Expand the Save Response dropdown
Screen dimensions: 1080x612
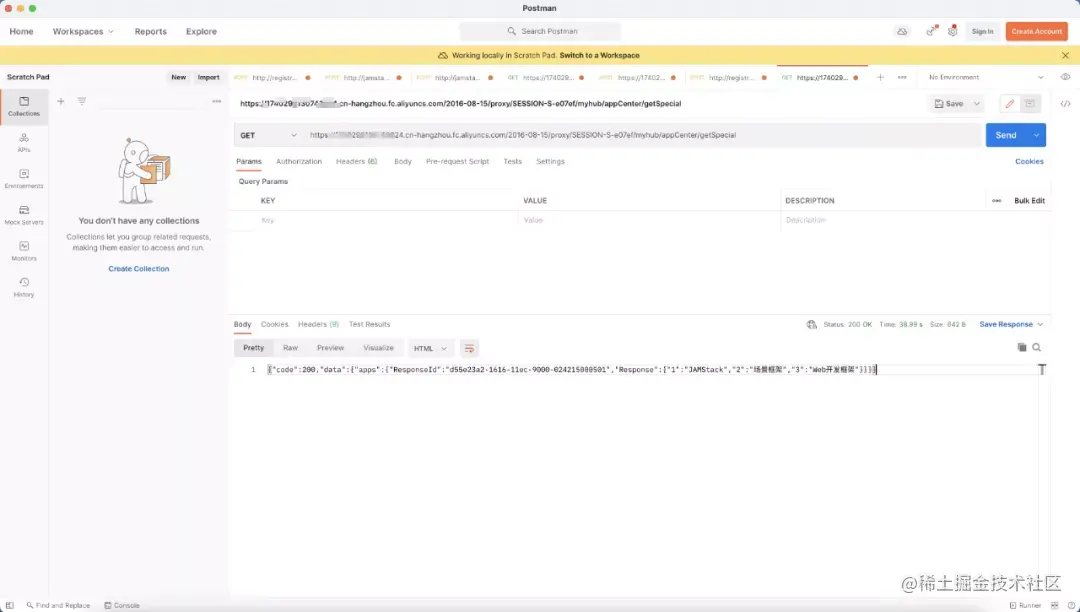click(1011, 324)
